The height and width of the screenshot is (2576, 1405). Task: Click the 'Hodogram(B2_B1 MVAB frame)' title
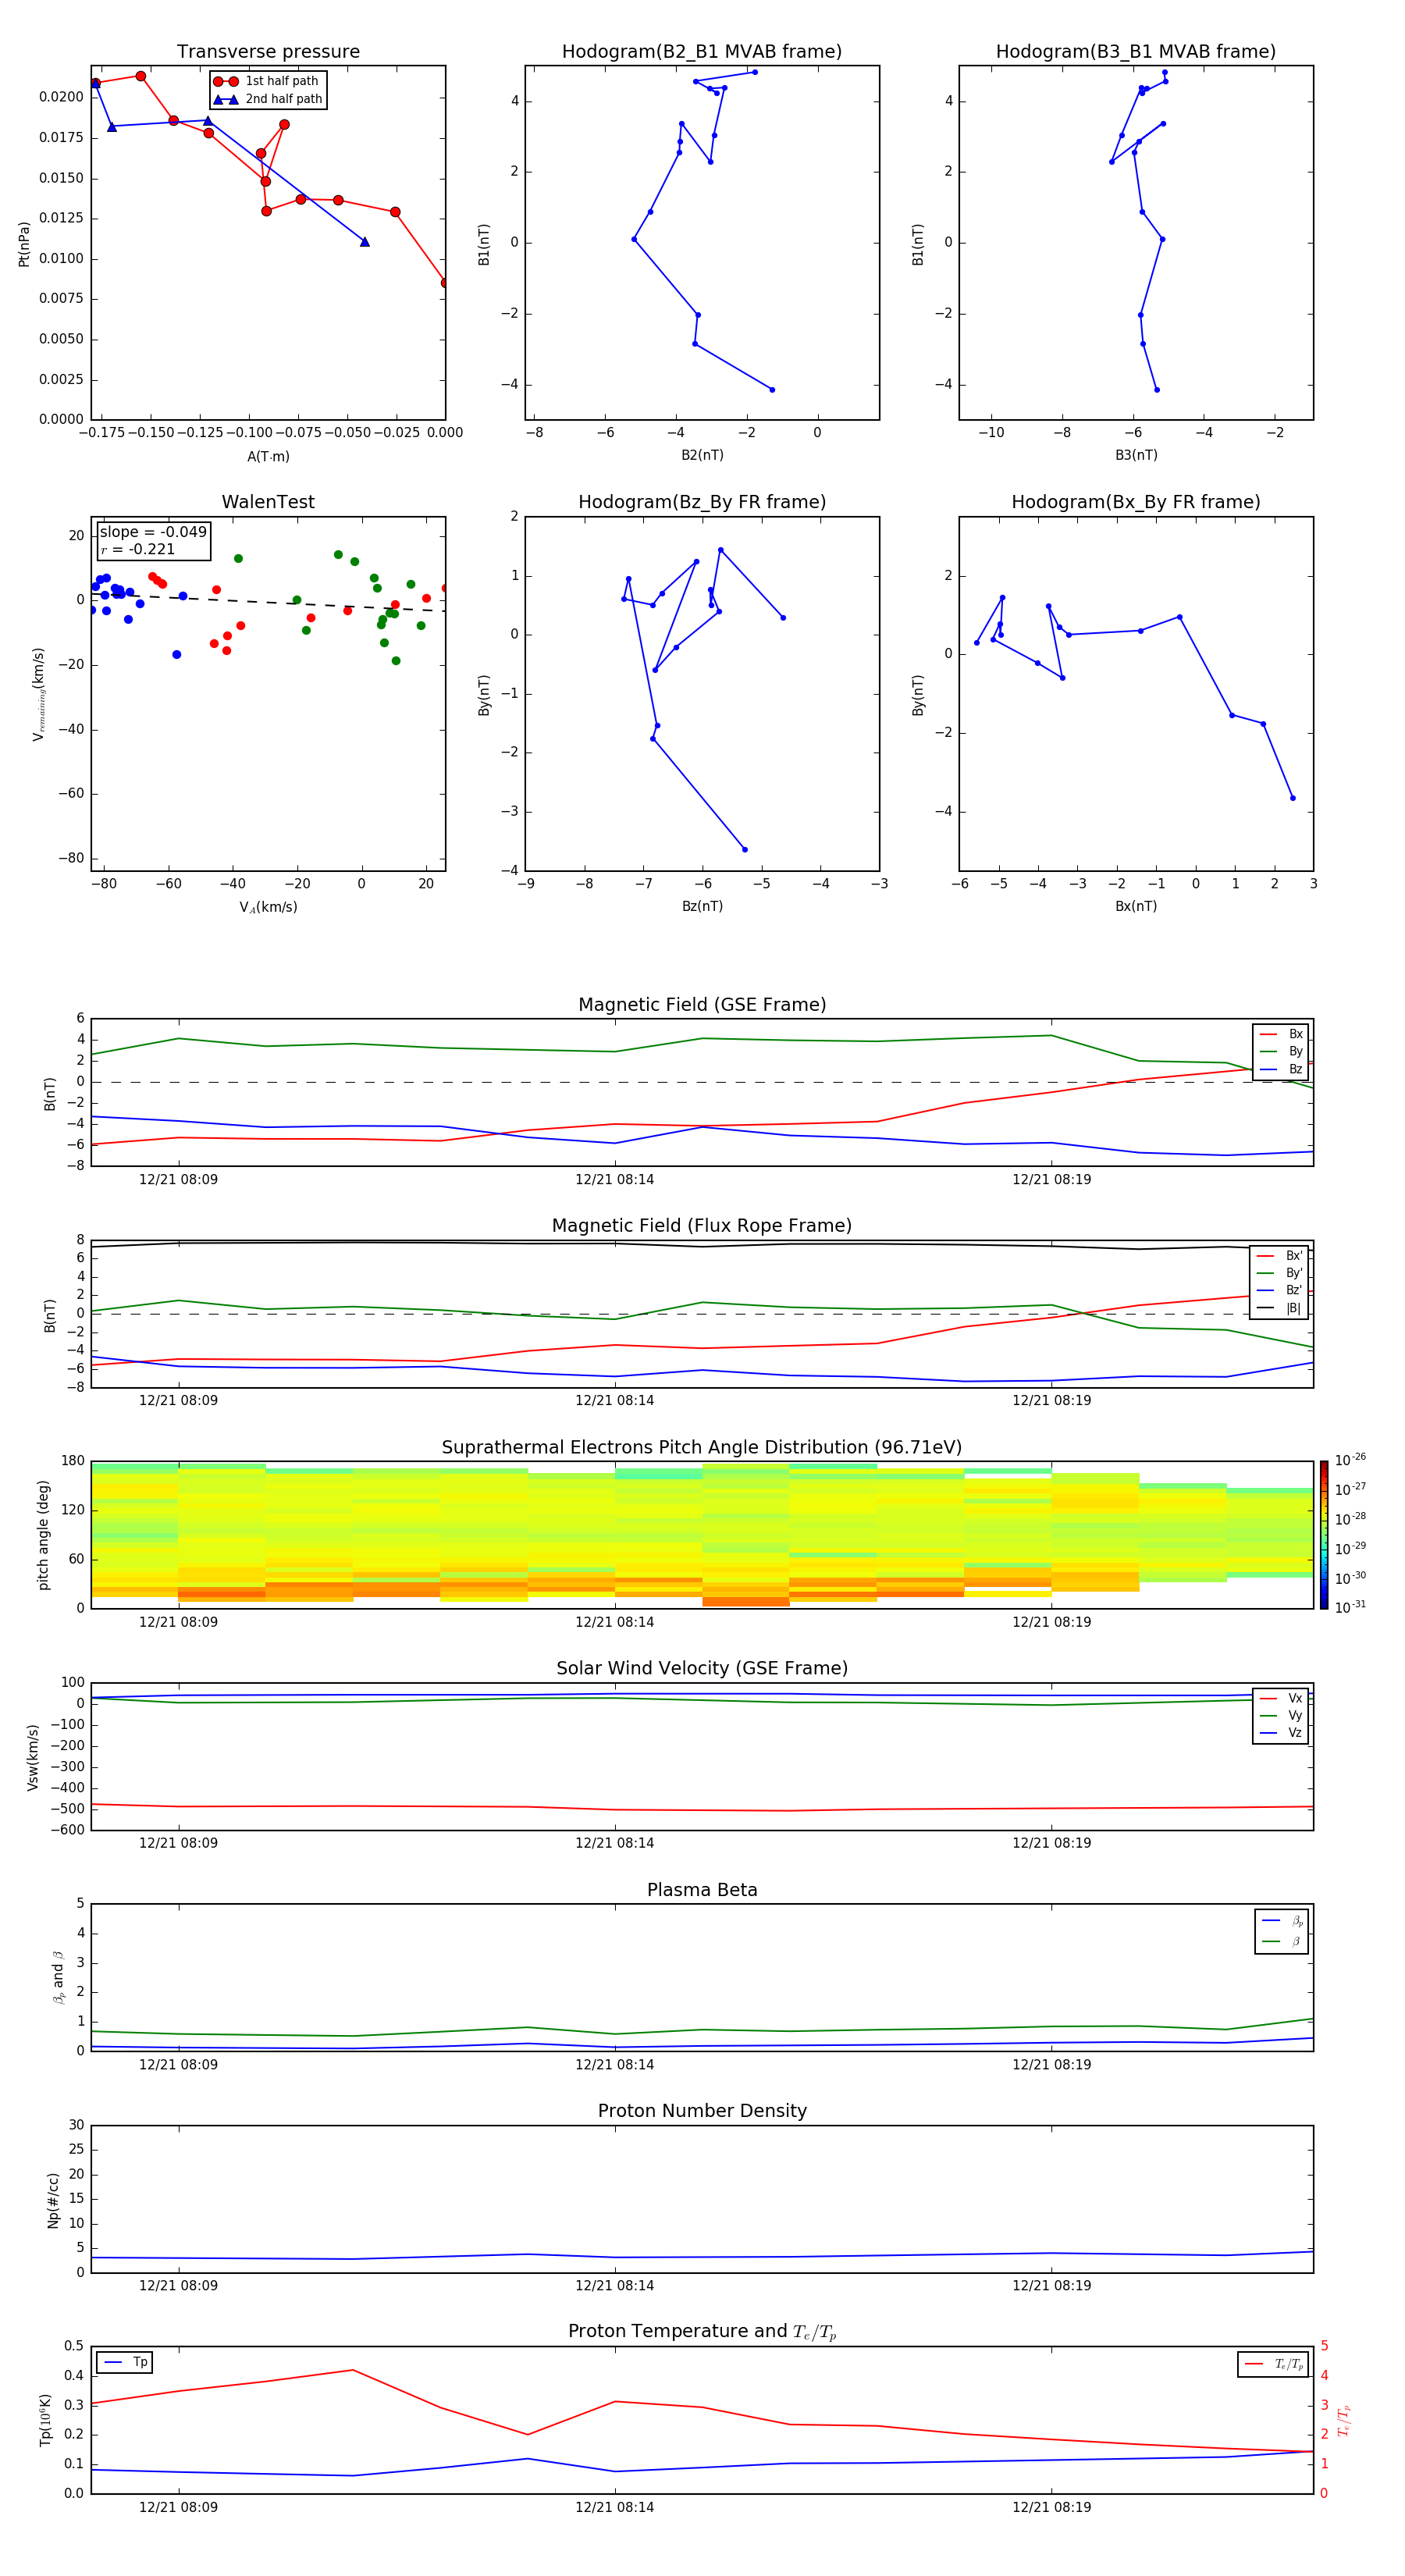tap(702, 52)
